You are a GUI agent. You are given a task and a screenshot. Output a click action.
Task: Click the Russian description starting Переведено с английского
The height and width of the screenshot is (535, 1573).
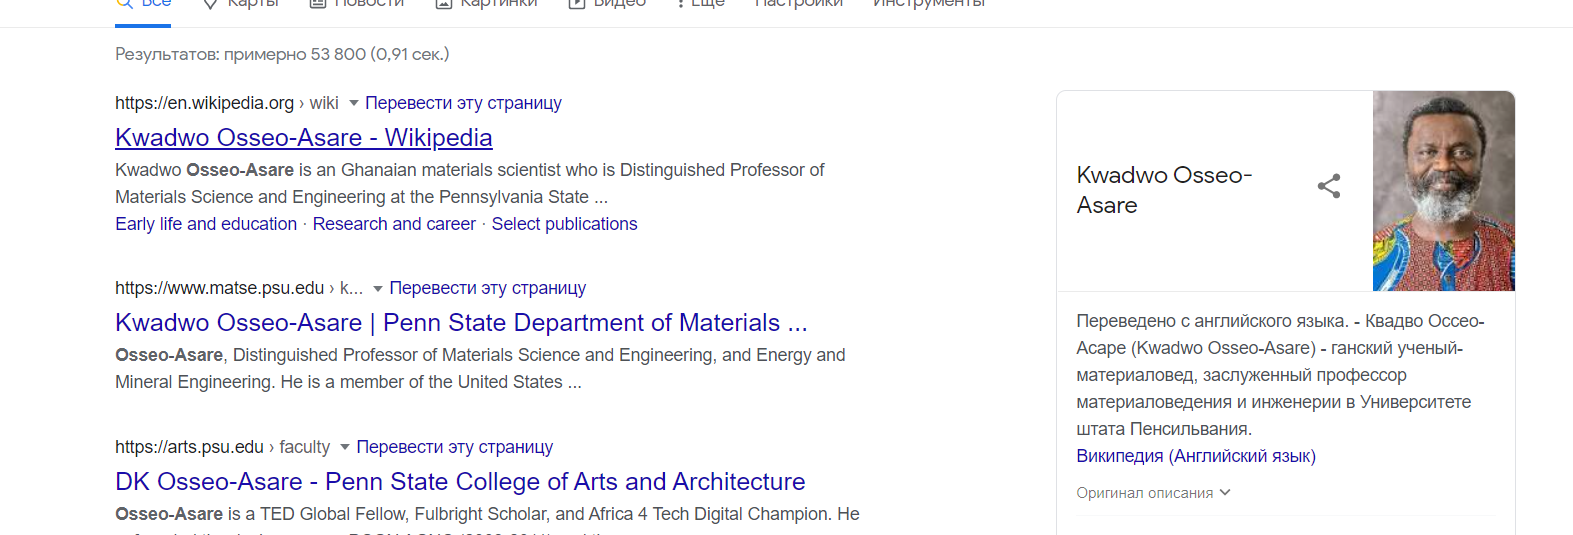1280,375
